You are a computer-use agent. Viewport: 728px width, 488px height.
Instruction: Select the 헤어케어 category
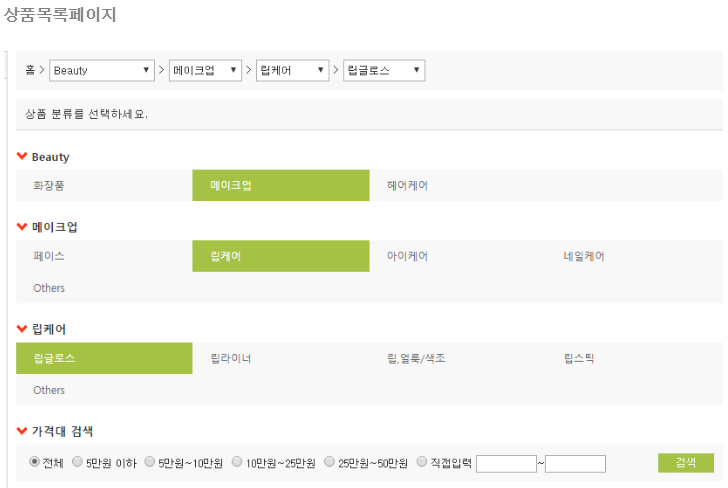[x=407, y=185]
